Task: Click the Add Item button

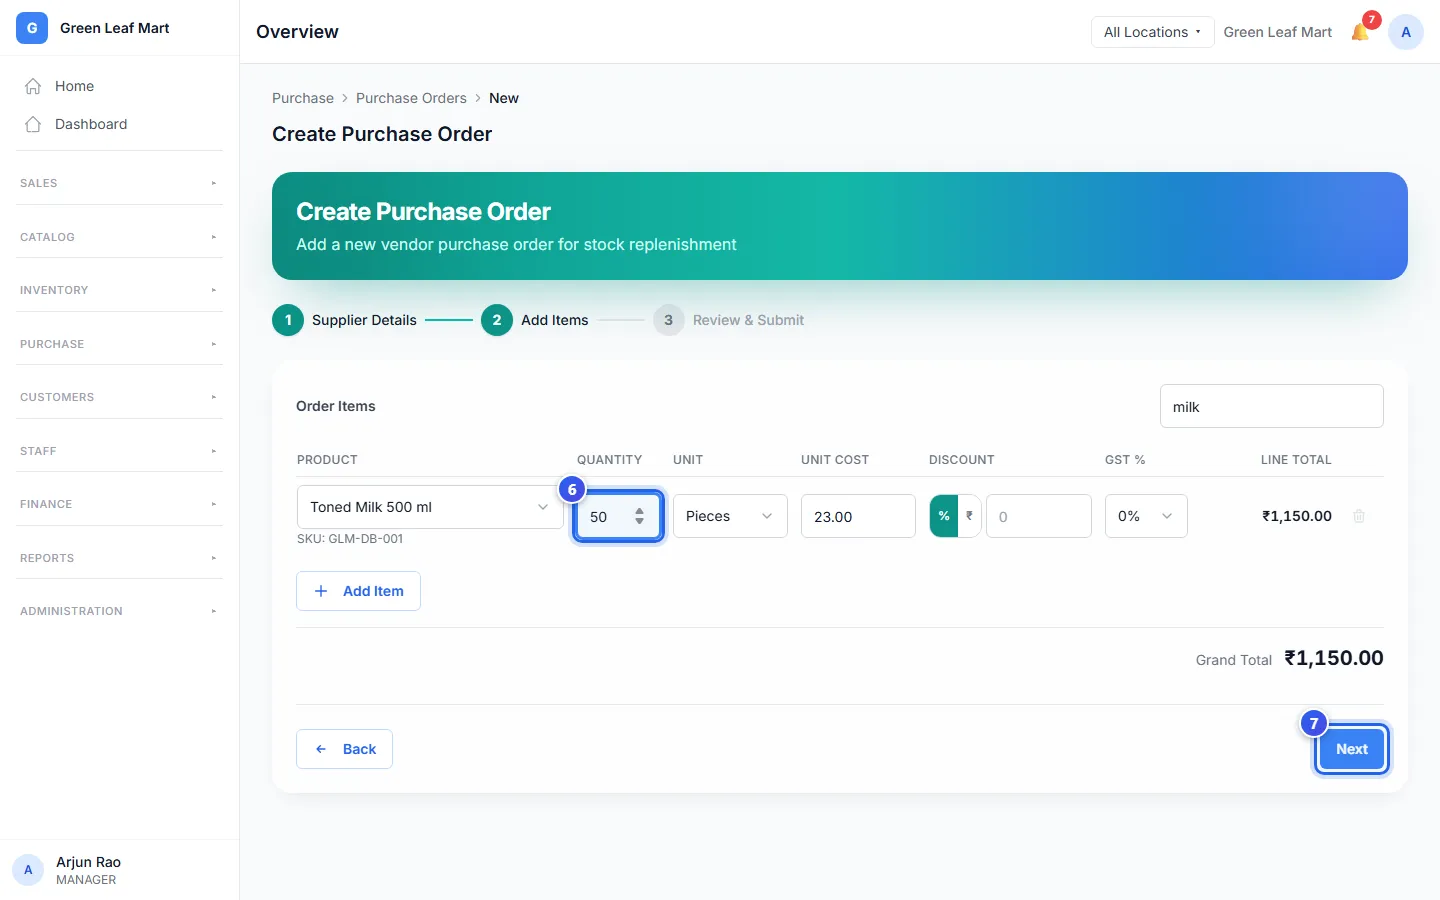Action: [x=358, y=591]
